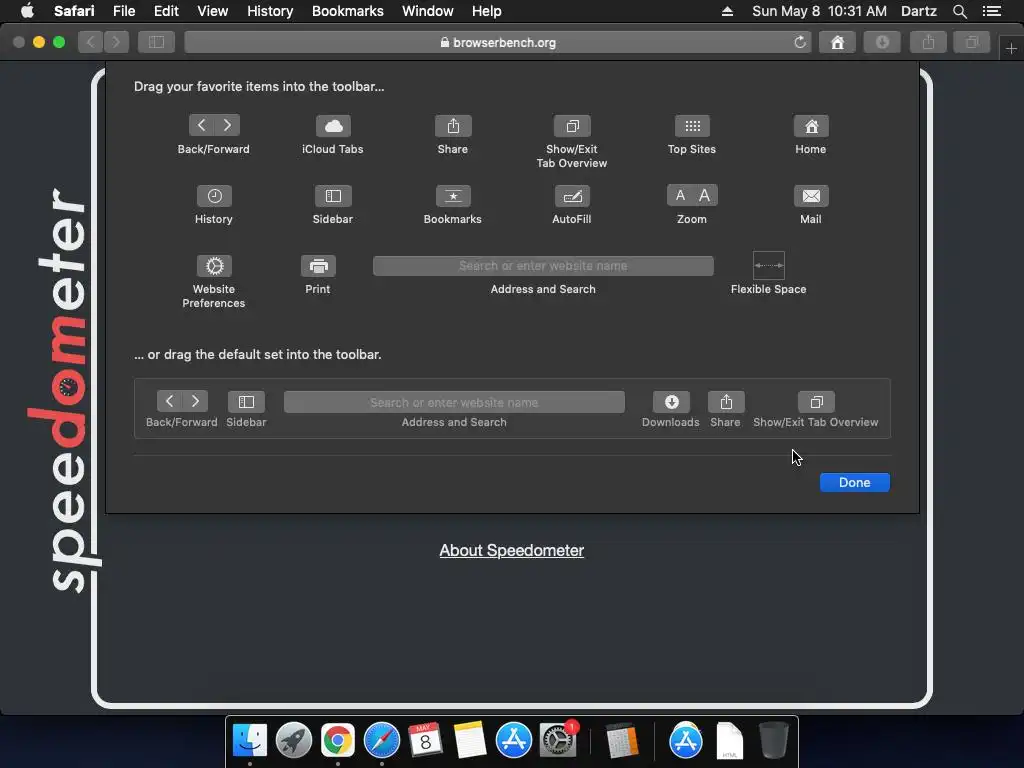Open the File menu
The image size is (1024, 768).
point(124,11)
